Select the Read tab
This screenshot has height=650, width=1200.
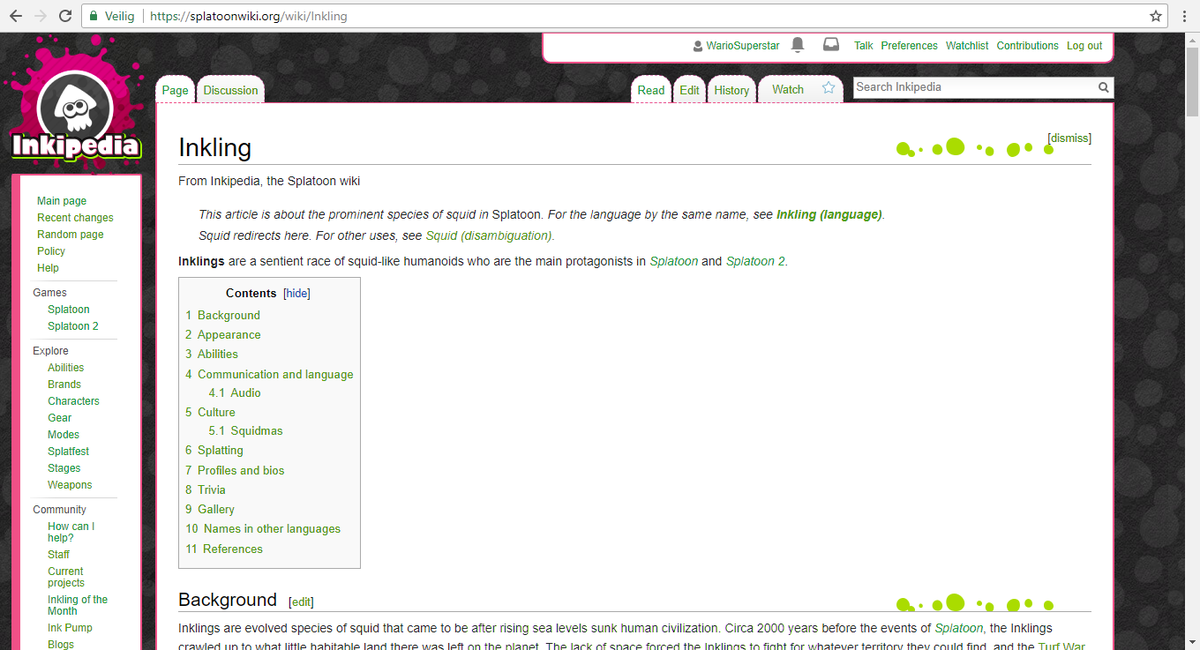pos(651,90)
